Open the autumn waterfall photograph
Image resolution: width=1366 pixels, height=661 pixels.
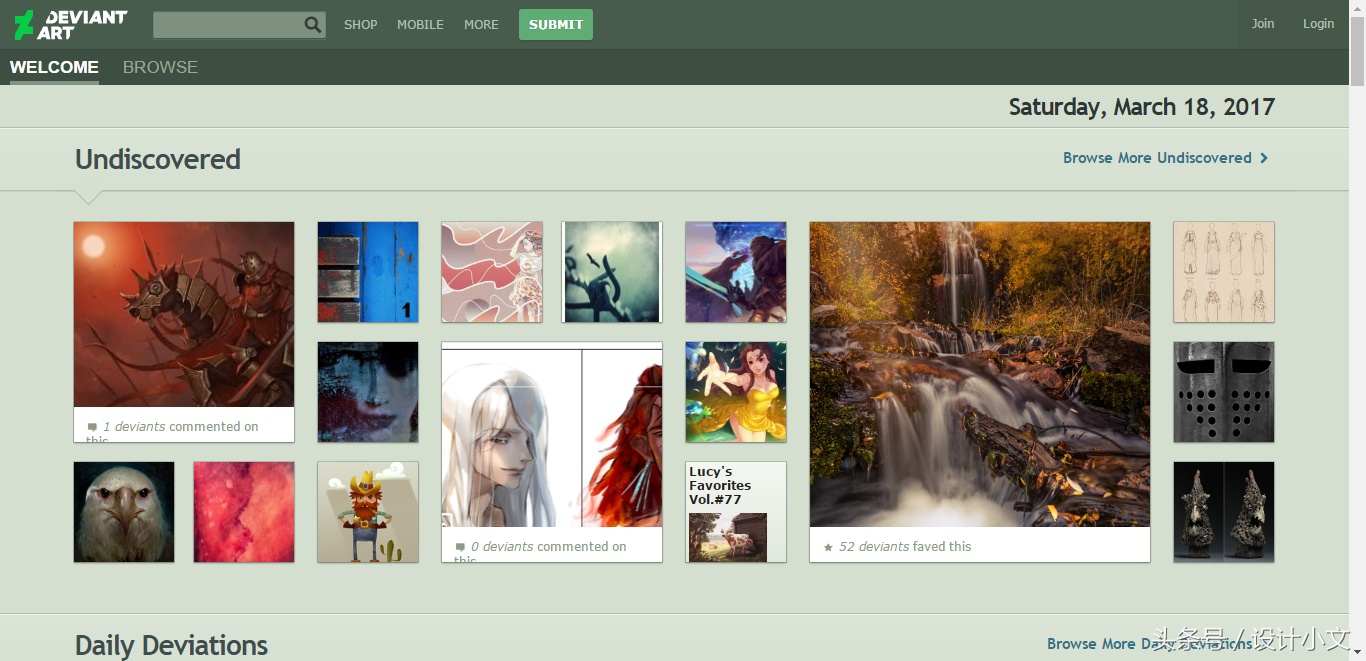[x=980, y=374]
